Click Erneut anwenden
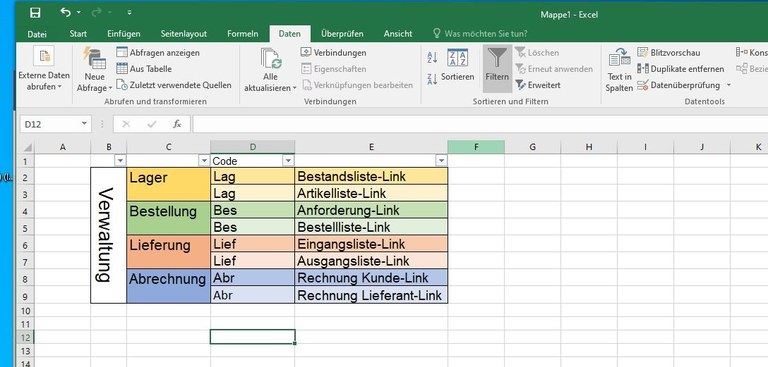The image size is (768, 367). 554,69
